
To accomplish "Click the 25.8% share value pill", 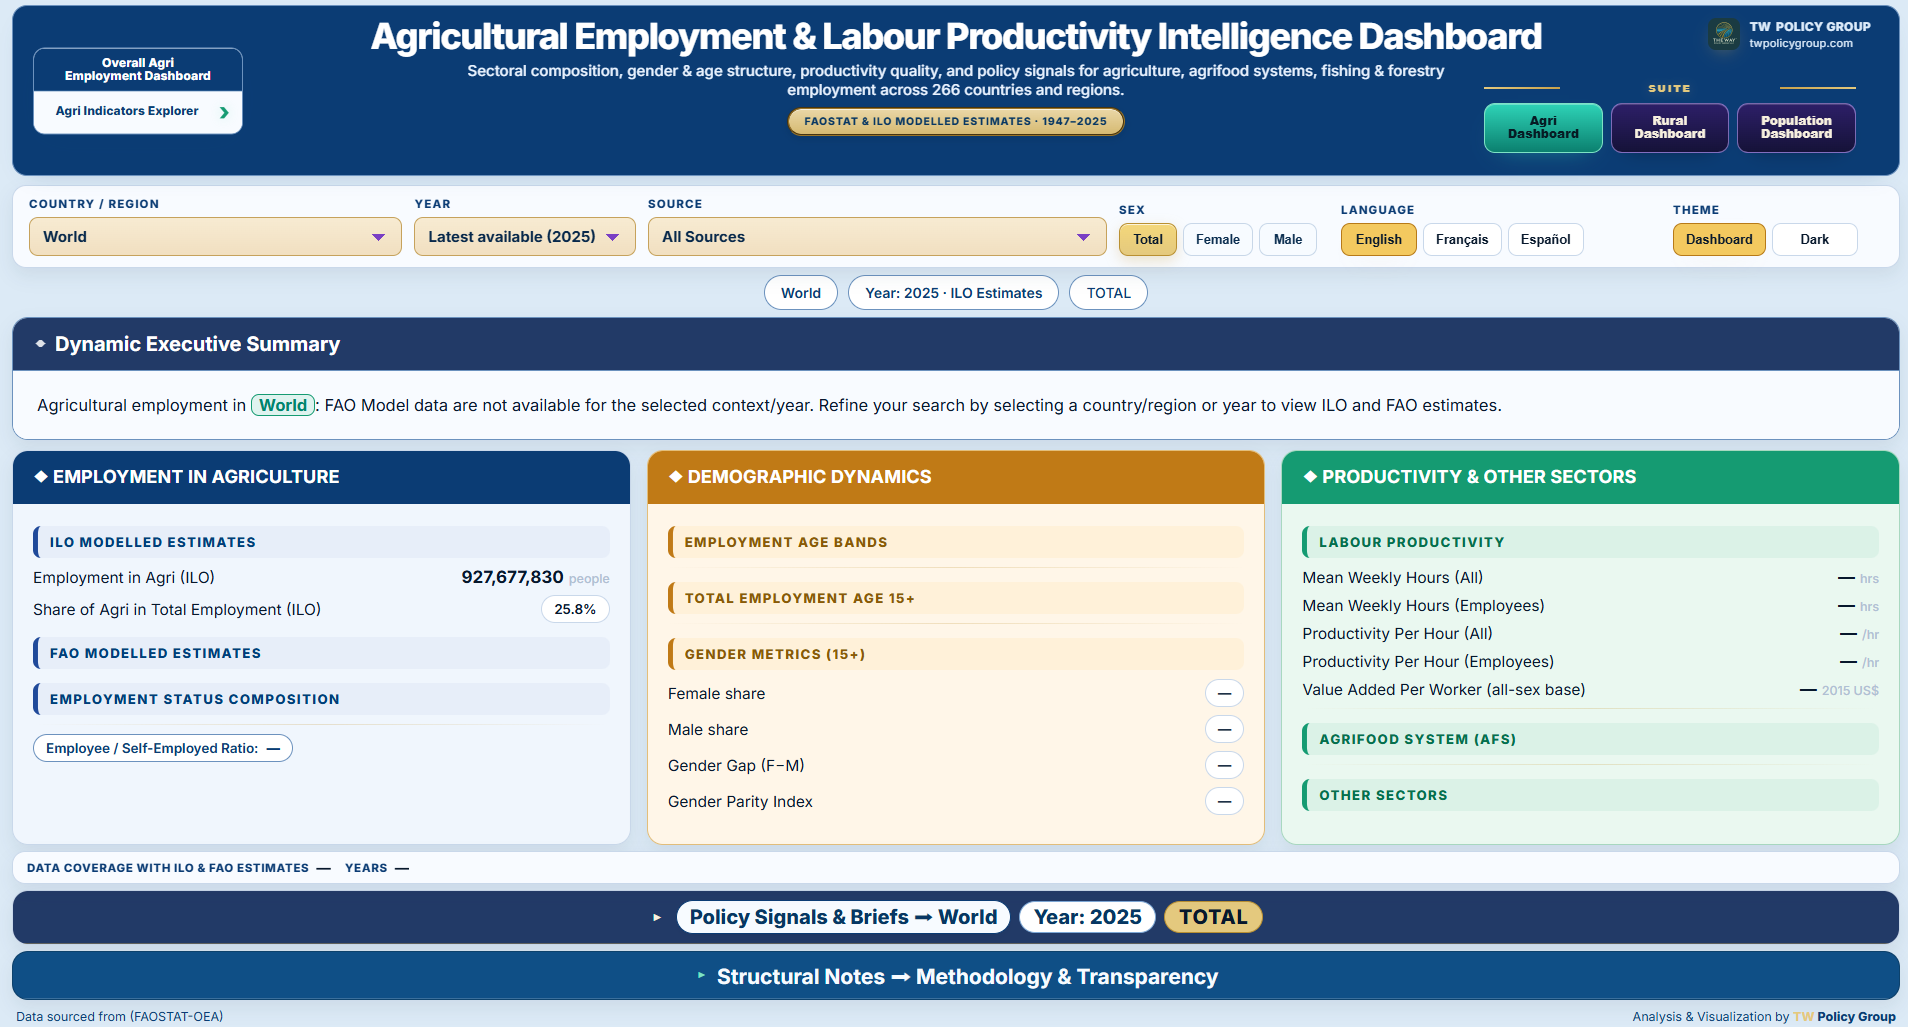I will (575, 609).
